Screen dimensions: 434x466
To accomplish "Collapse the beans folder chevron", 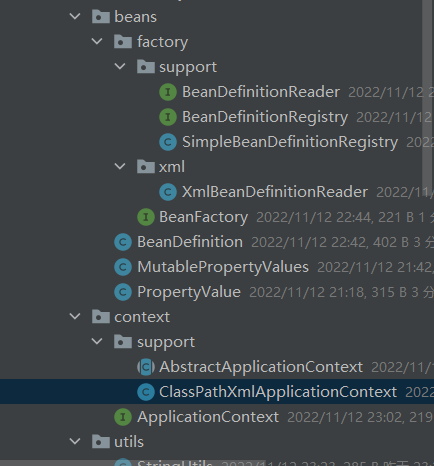I will (x=75, y=16).
